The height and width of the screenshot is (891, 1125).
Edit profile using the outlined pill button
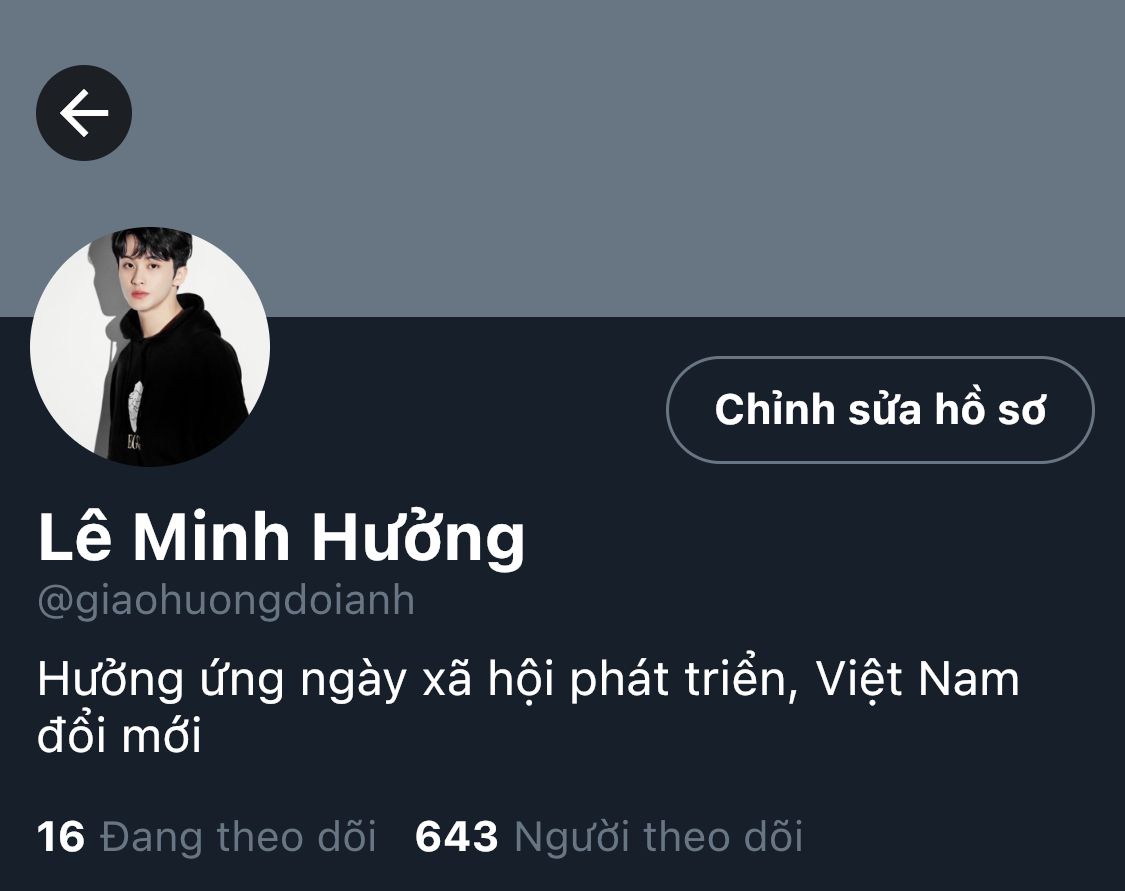tap(880, 410)
